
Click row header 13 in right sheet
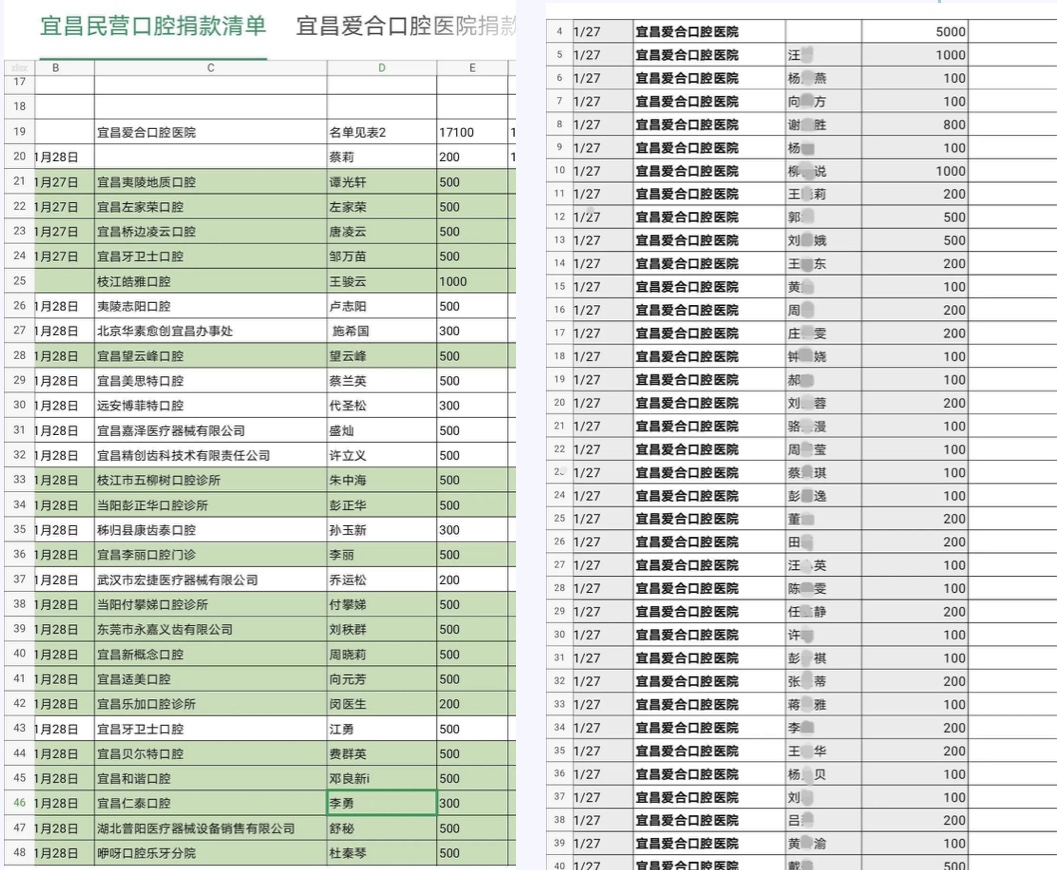click(x=560, y=241)
